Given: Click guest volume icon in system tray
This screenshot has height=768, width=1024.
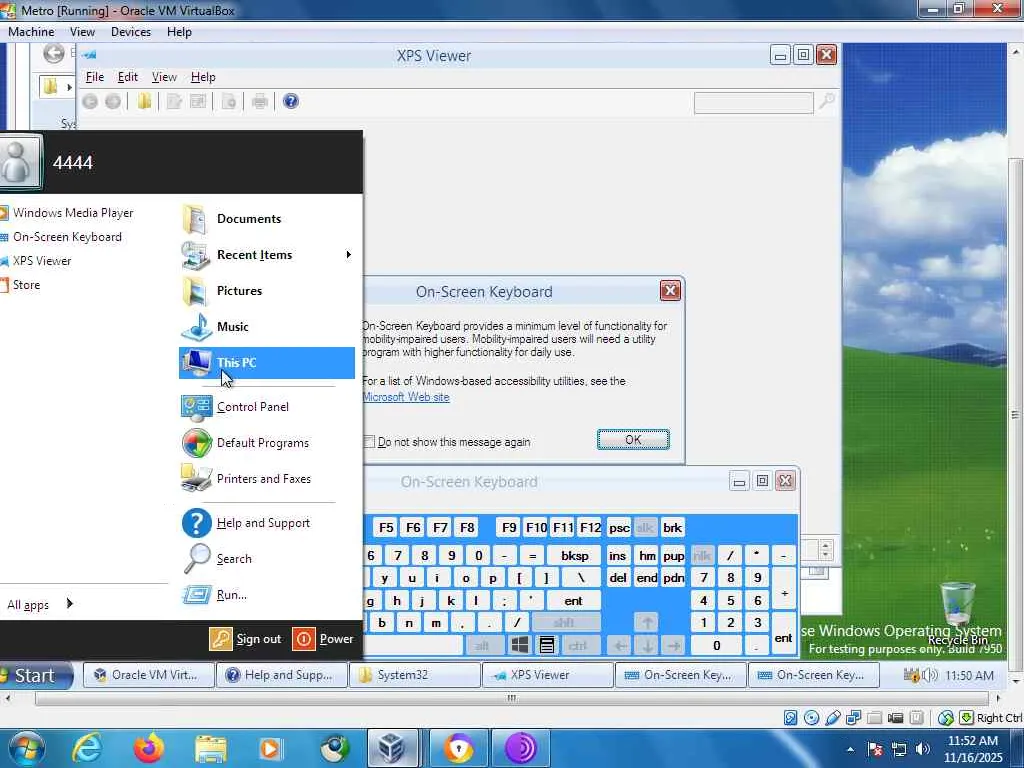Looking at the screenshot, I should (x=929, y=675).
